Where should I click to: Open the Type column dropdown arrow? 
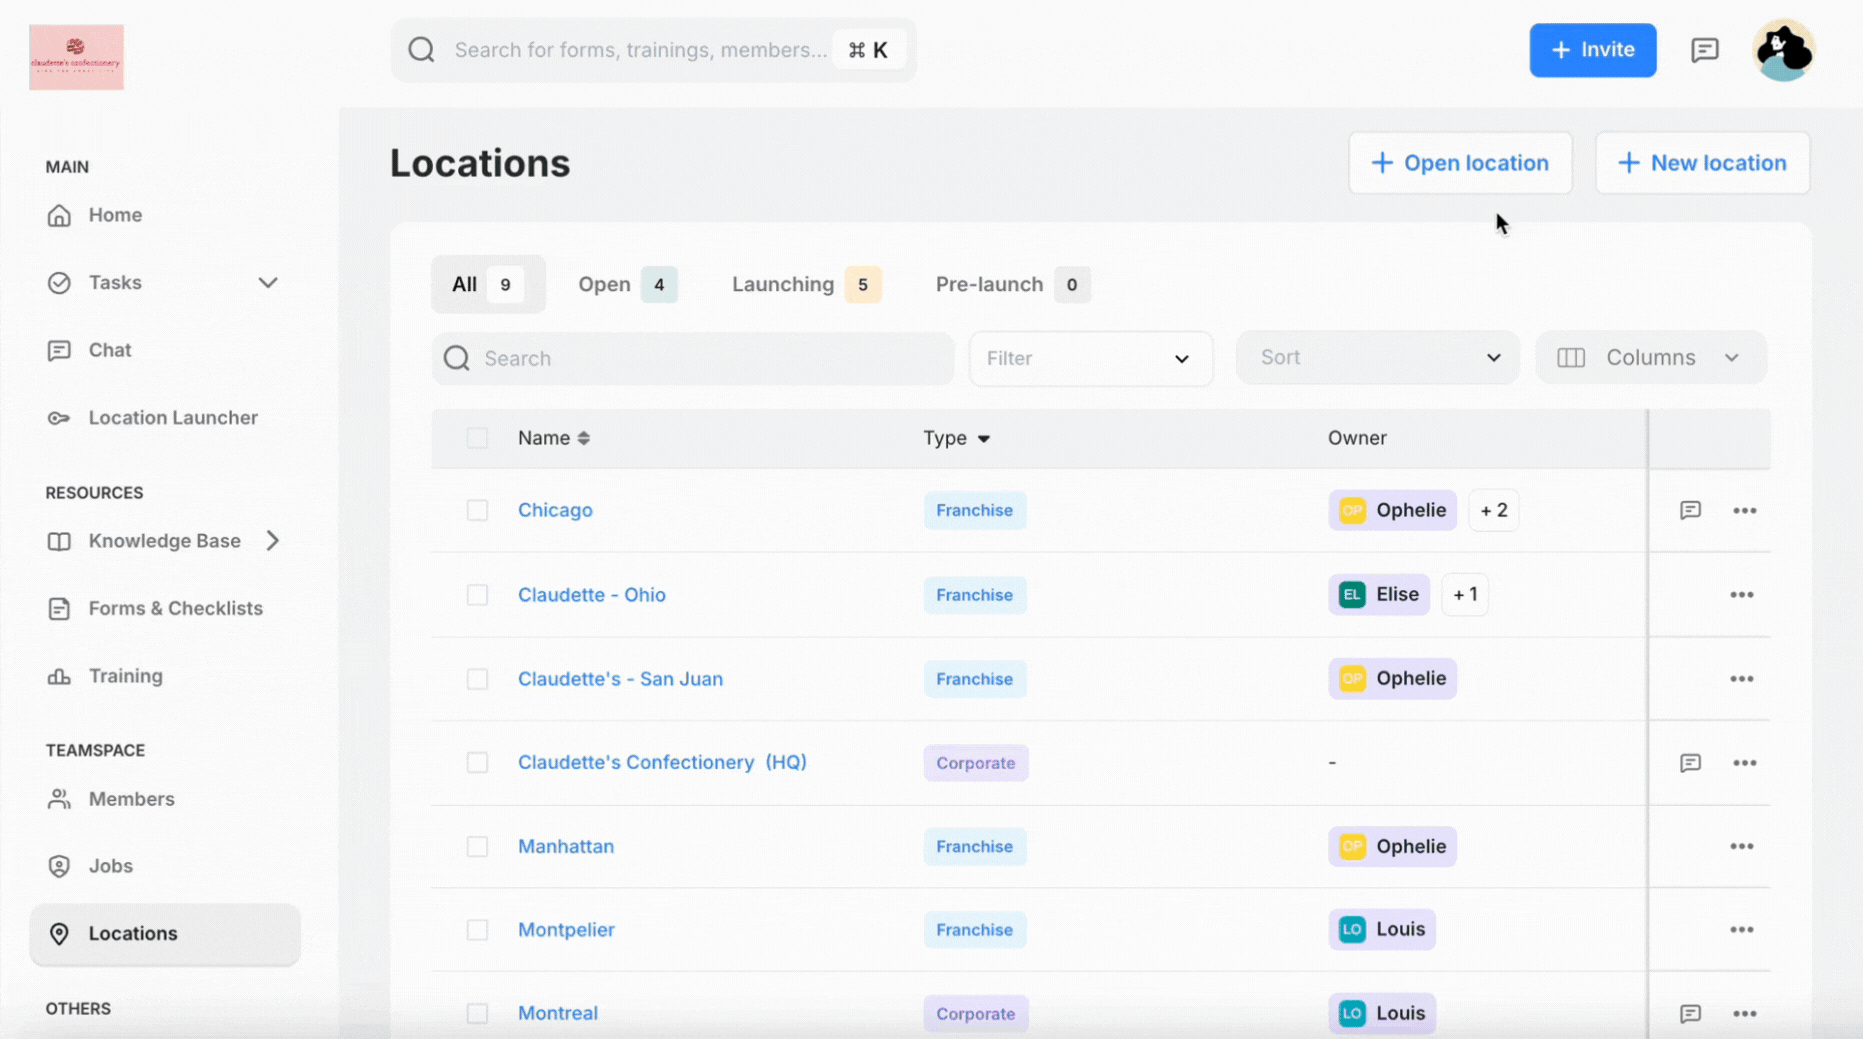click(x=984, y=439)
